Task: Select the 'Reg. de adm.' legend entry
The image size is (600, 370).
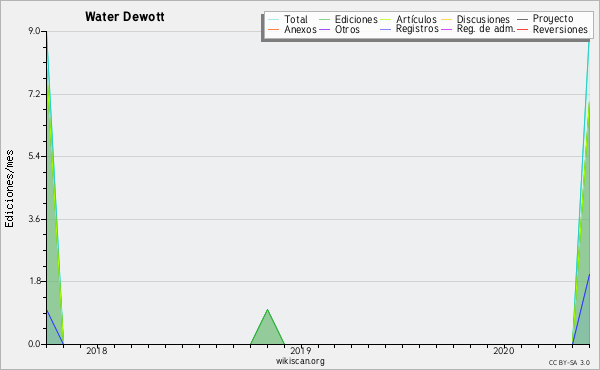Action: click(478, 29)
